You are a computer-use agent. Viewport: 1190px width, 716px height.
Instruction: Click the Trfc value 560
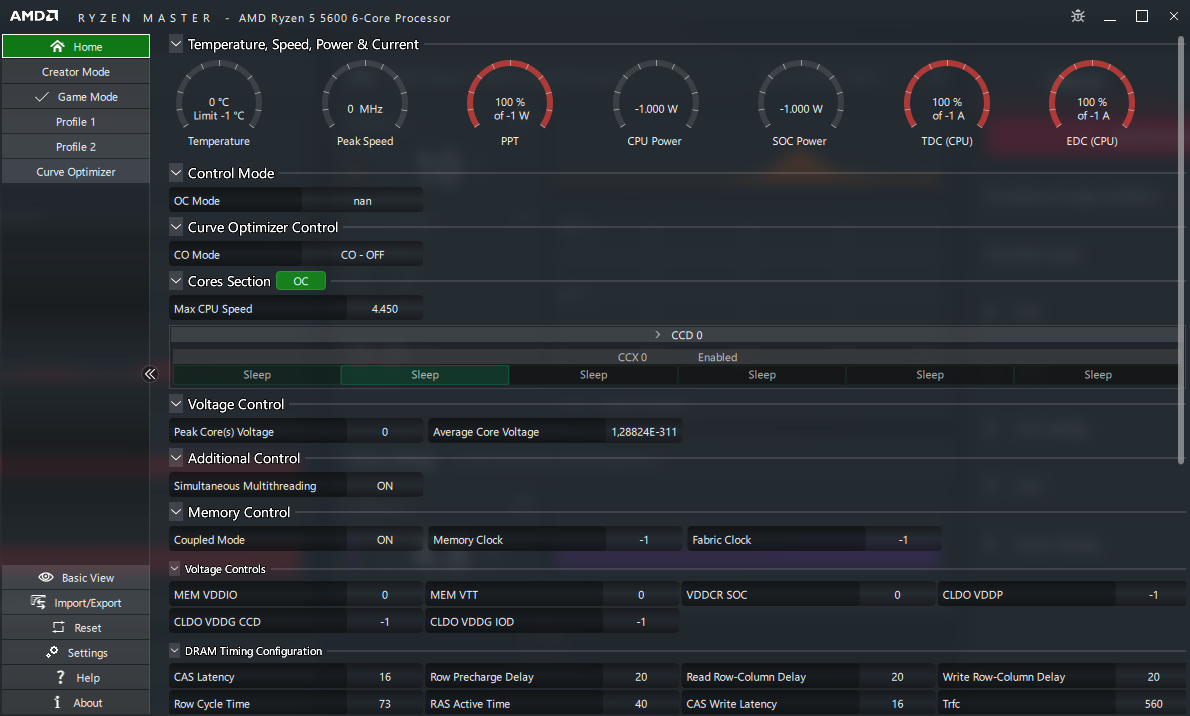click(x=1154, y=704)
